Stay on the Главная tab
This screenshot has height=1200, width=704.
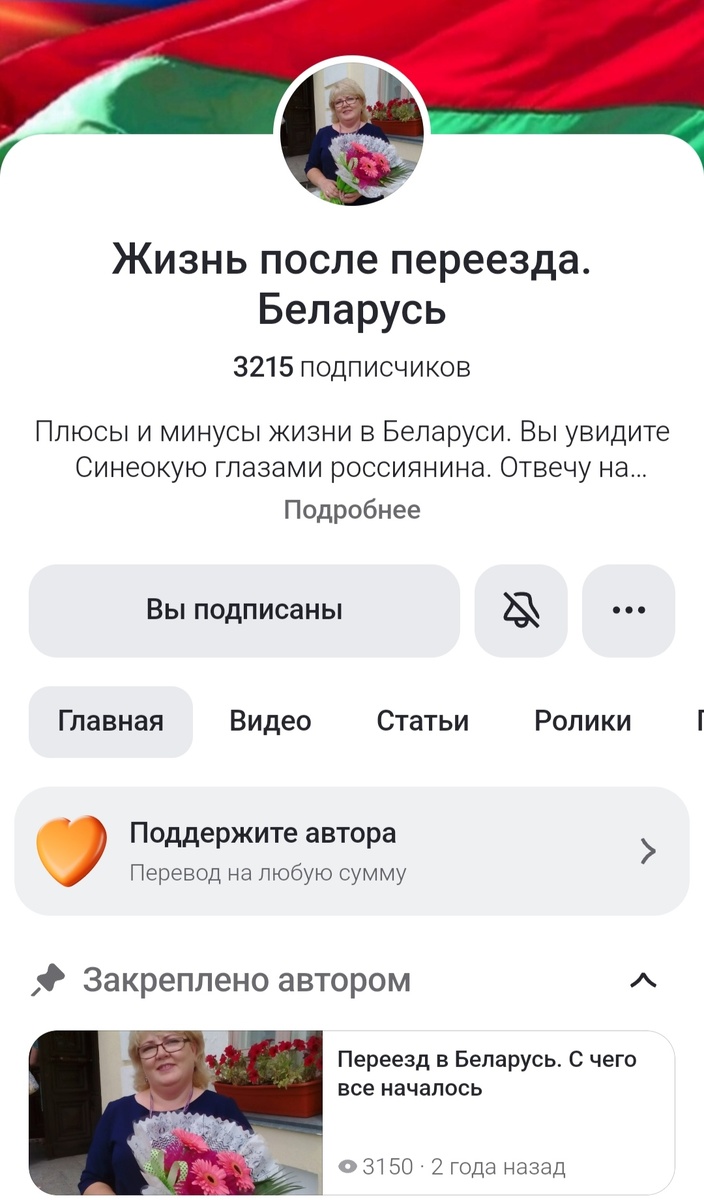[110, 721]
